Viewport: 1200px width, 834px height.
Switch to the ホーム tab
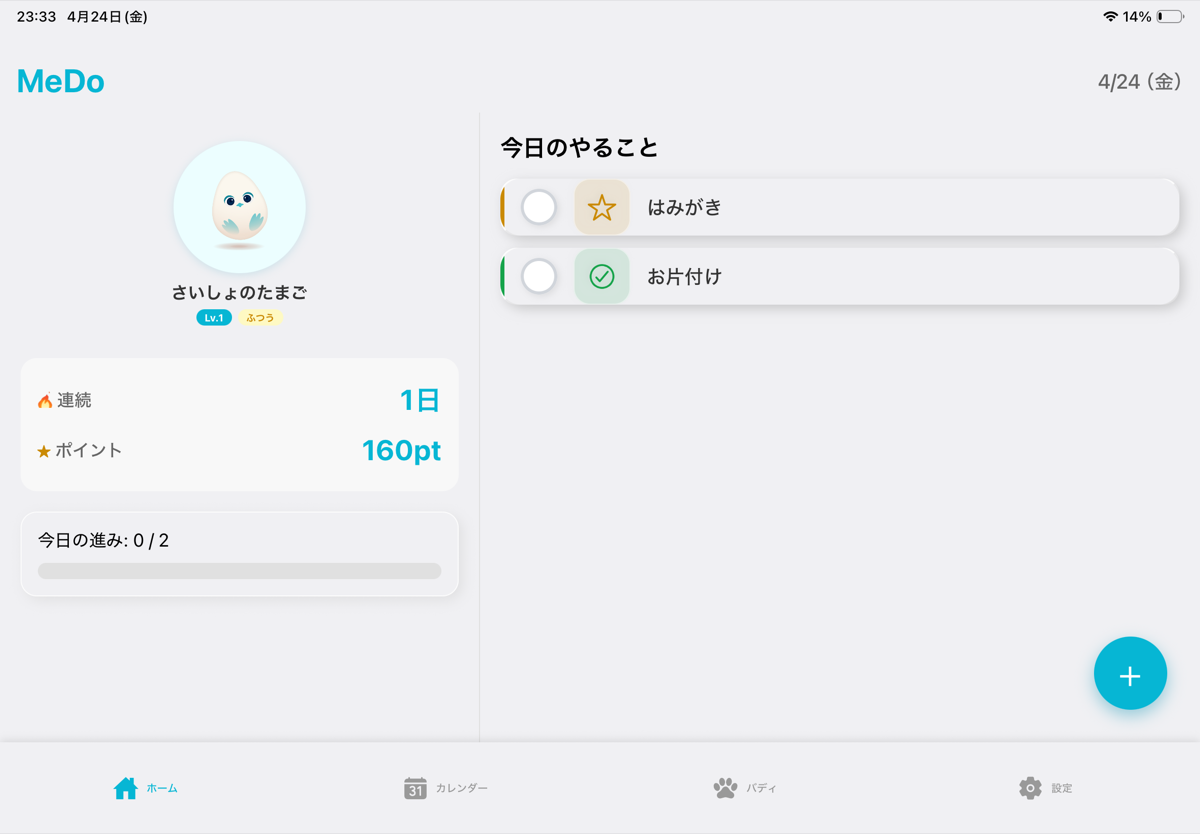point(145,787)
